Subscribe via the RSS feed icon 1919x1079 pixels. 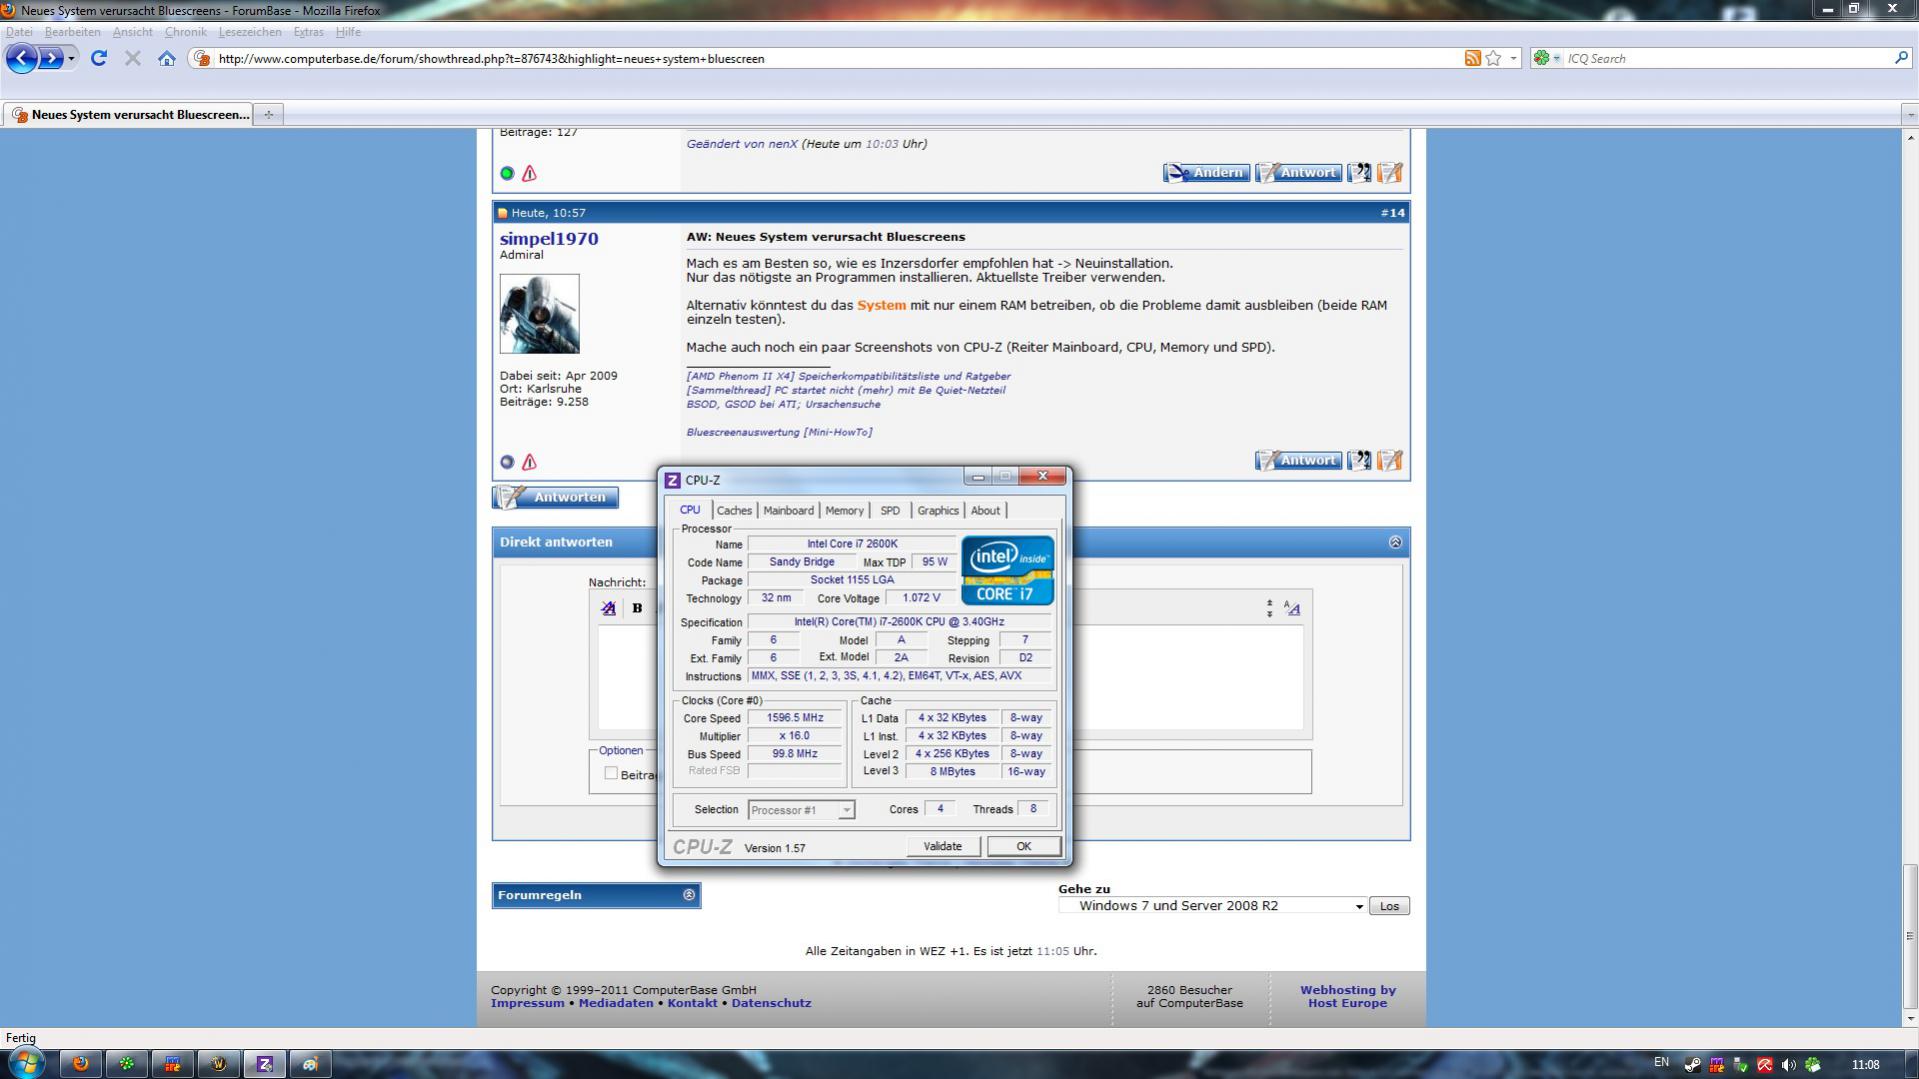tap(1472, 58)
